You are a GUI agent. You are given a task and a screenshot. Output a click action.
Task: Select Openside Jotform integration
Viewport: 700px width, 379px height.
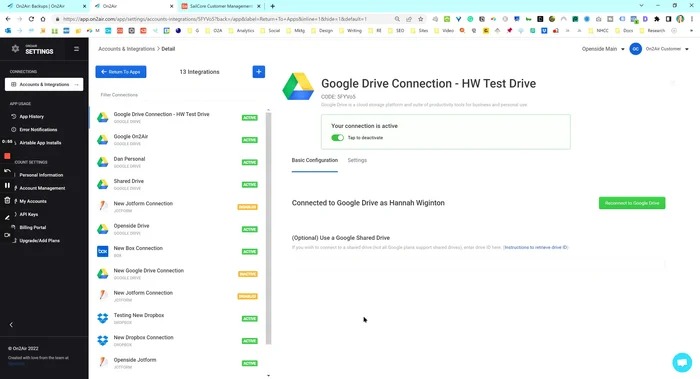click(x=178, y=363)
